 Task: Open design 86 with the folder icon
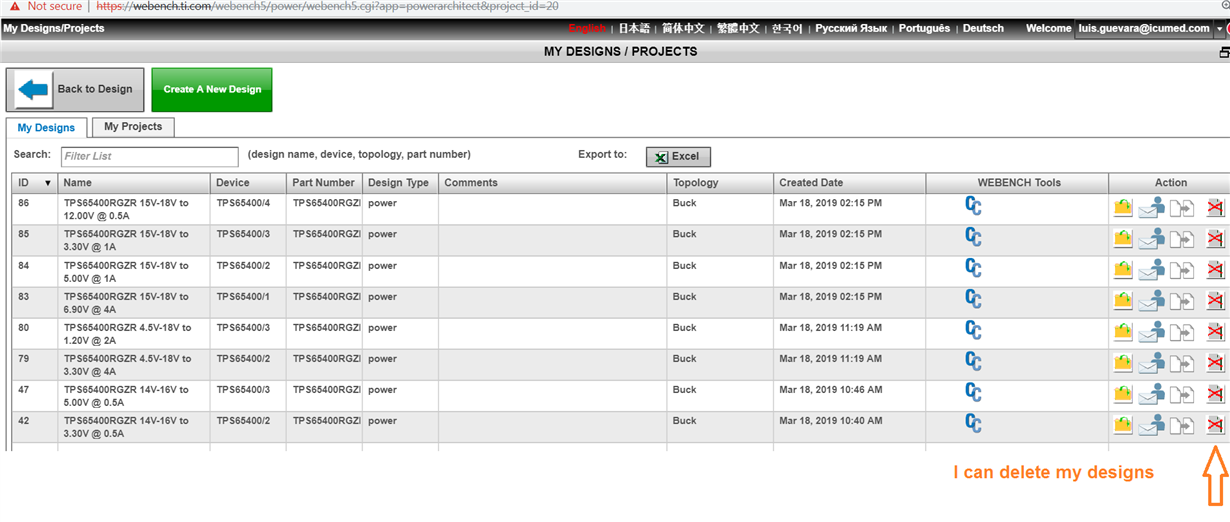click(1123, 208)
